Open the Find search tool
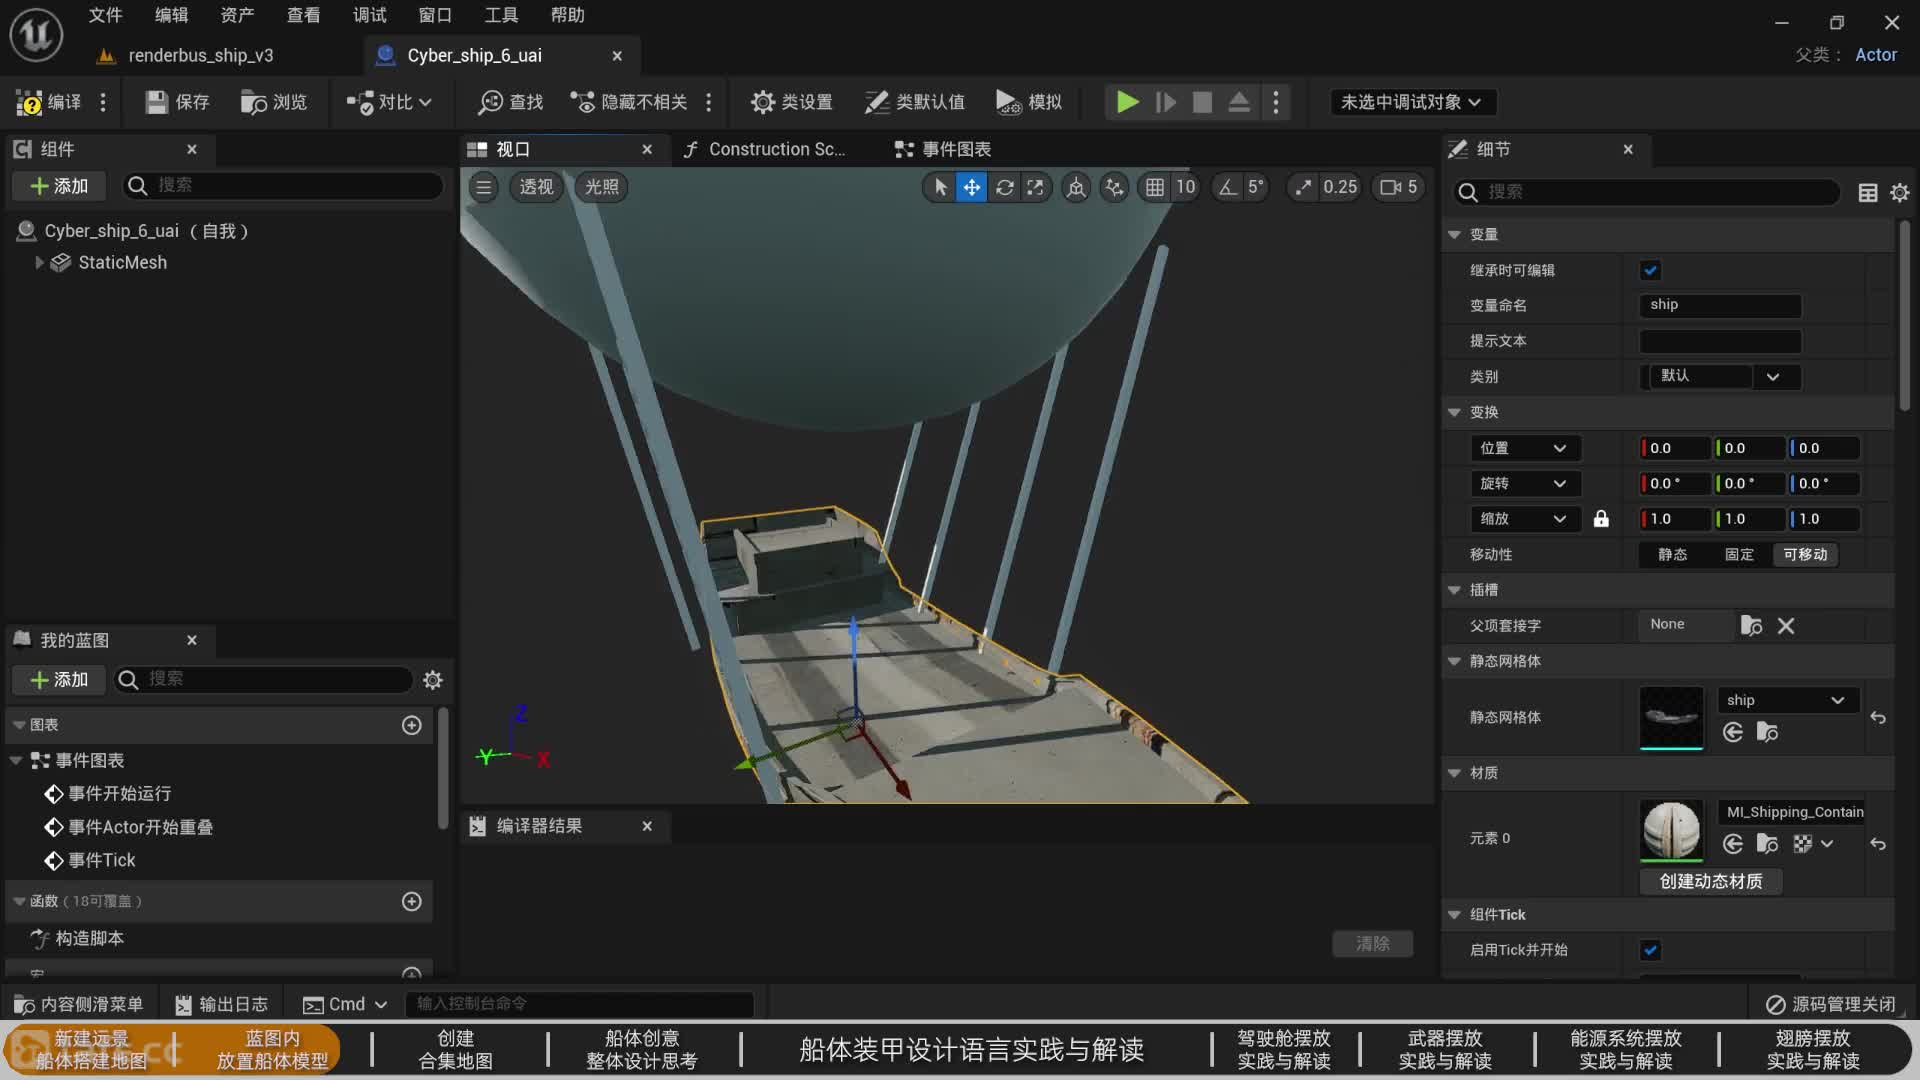The image size is (1920, 1080). [x=510, y=102]
